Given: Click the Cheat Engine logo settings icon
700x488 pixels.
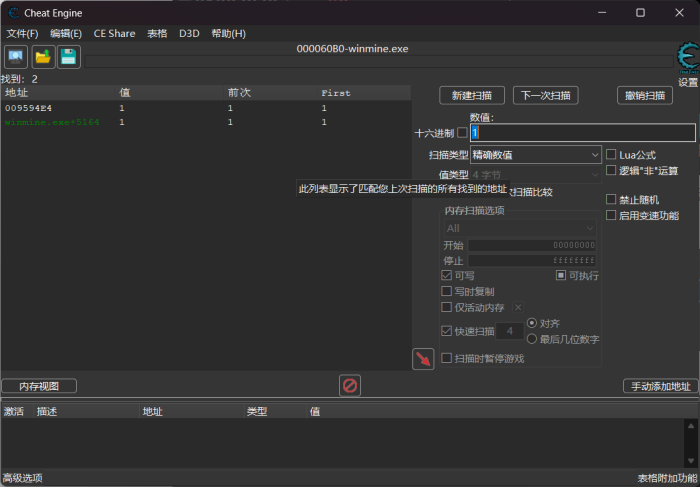Looking at the screenshot, I should [688, 58].
